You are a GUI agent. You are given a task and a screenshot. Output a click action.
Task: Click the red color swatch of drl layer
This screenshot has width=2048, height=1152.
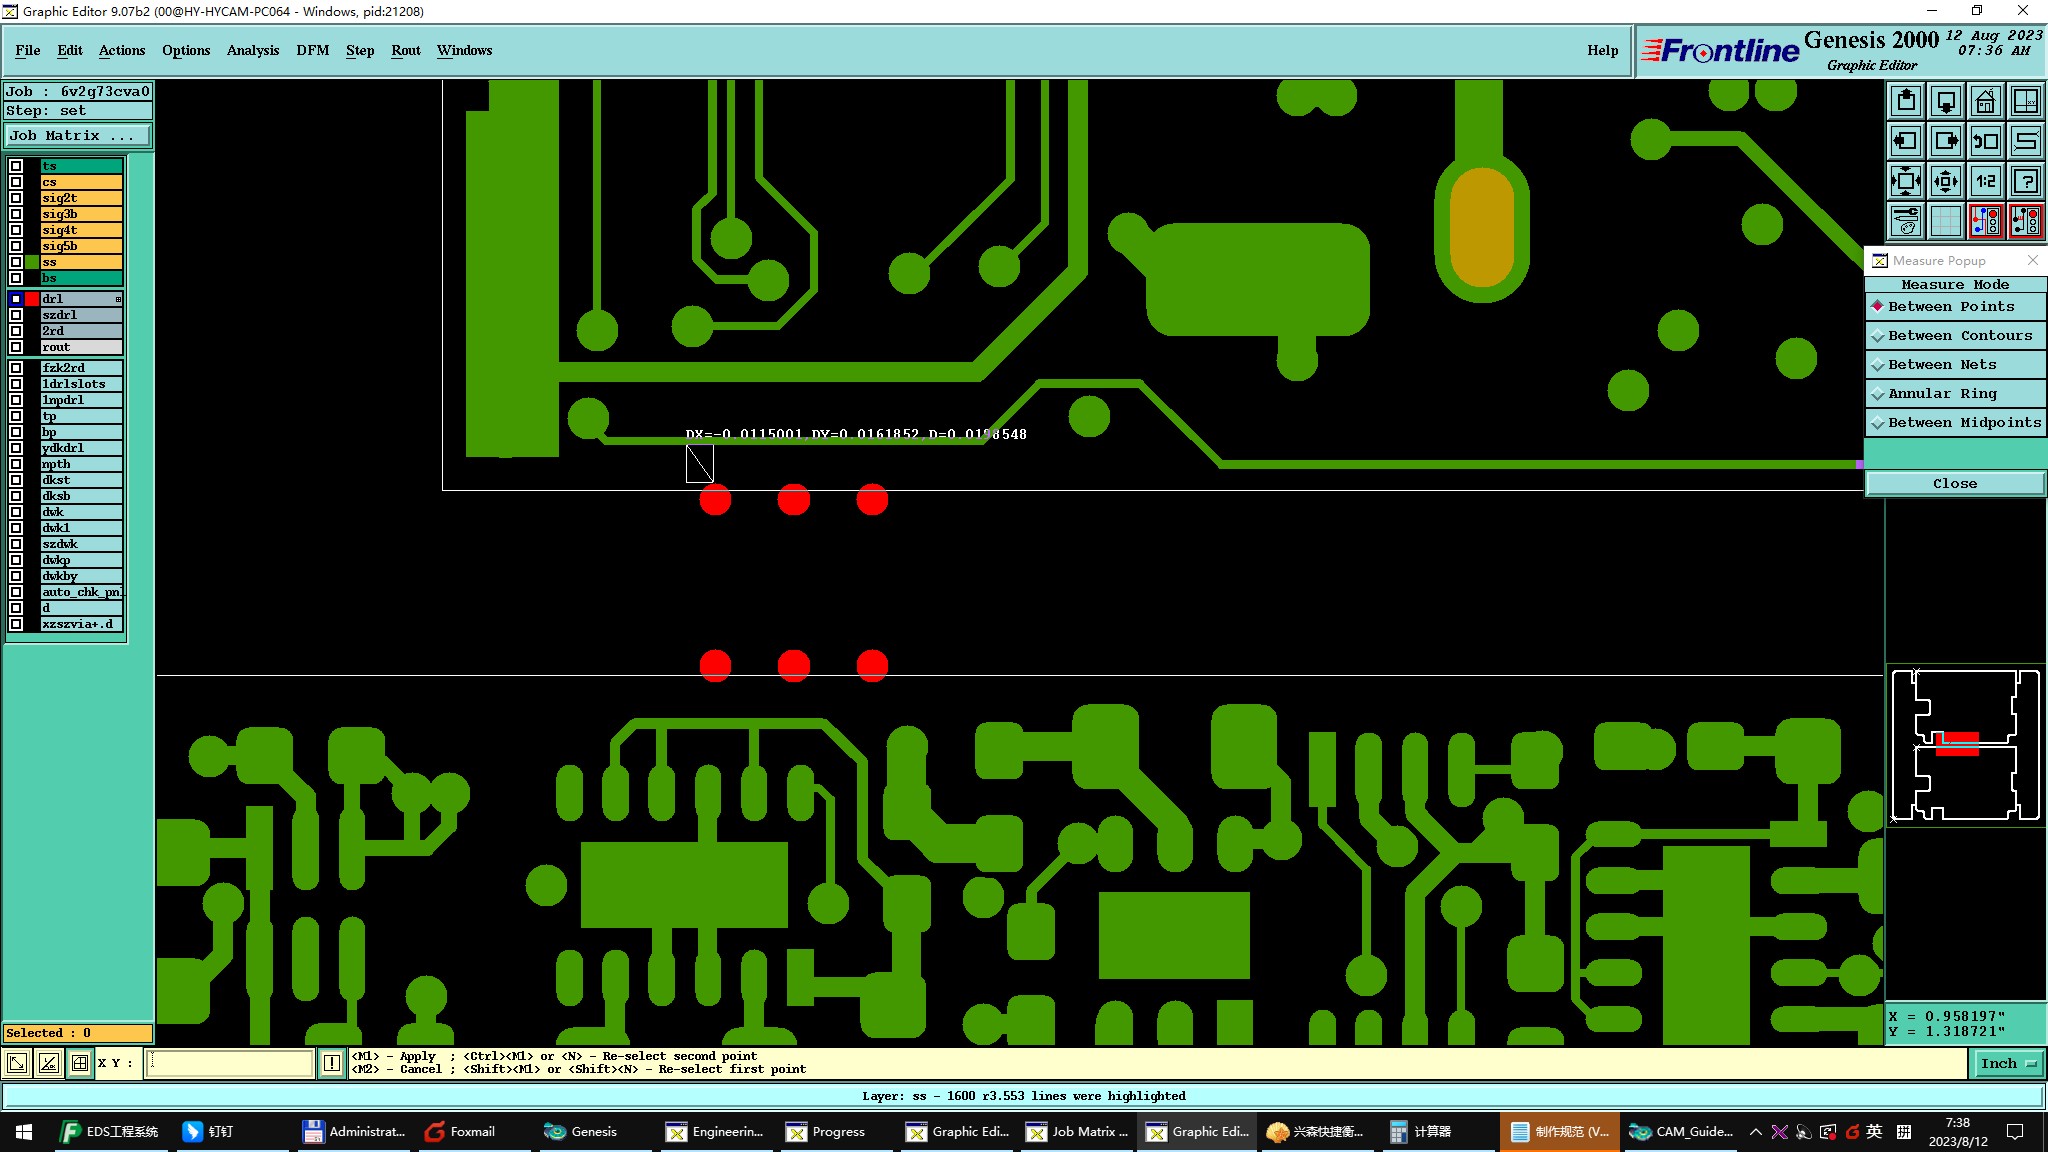[x=32, y=299]
